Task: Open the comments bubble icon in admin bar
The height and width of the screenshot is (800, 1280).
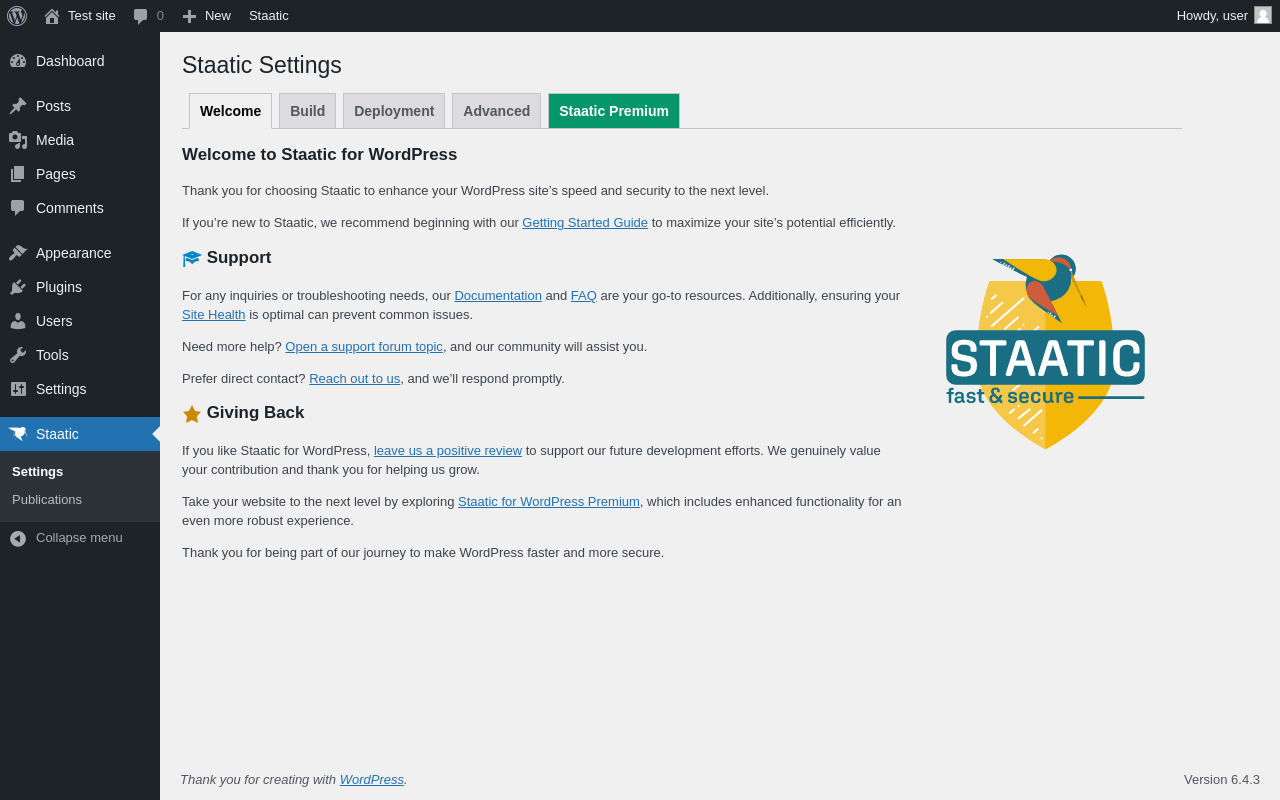Action: pos(140,16)
